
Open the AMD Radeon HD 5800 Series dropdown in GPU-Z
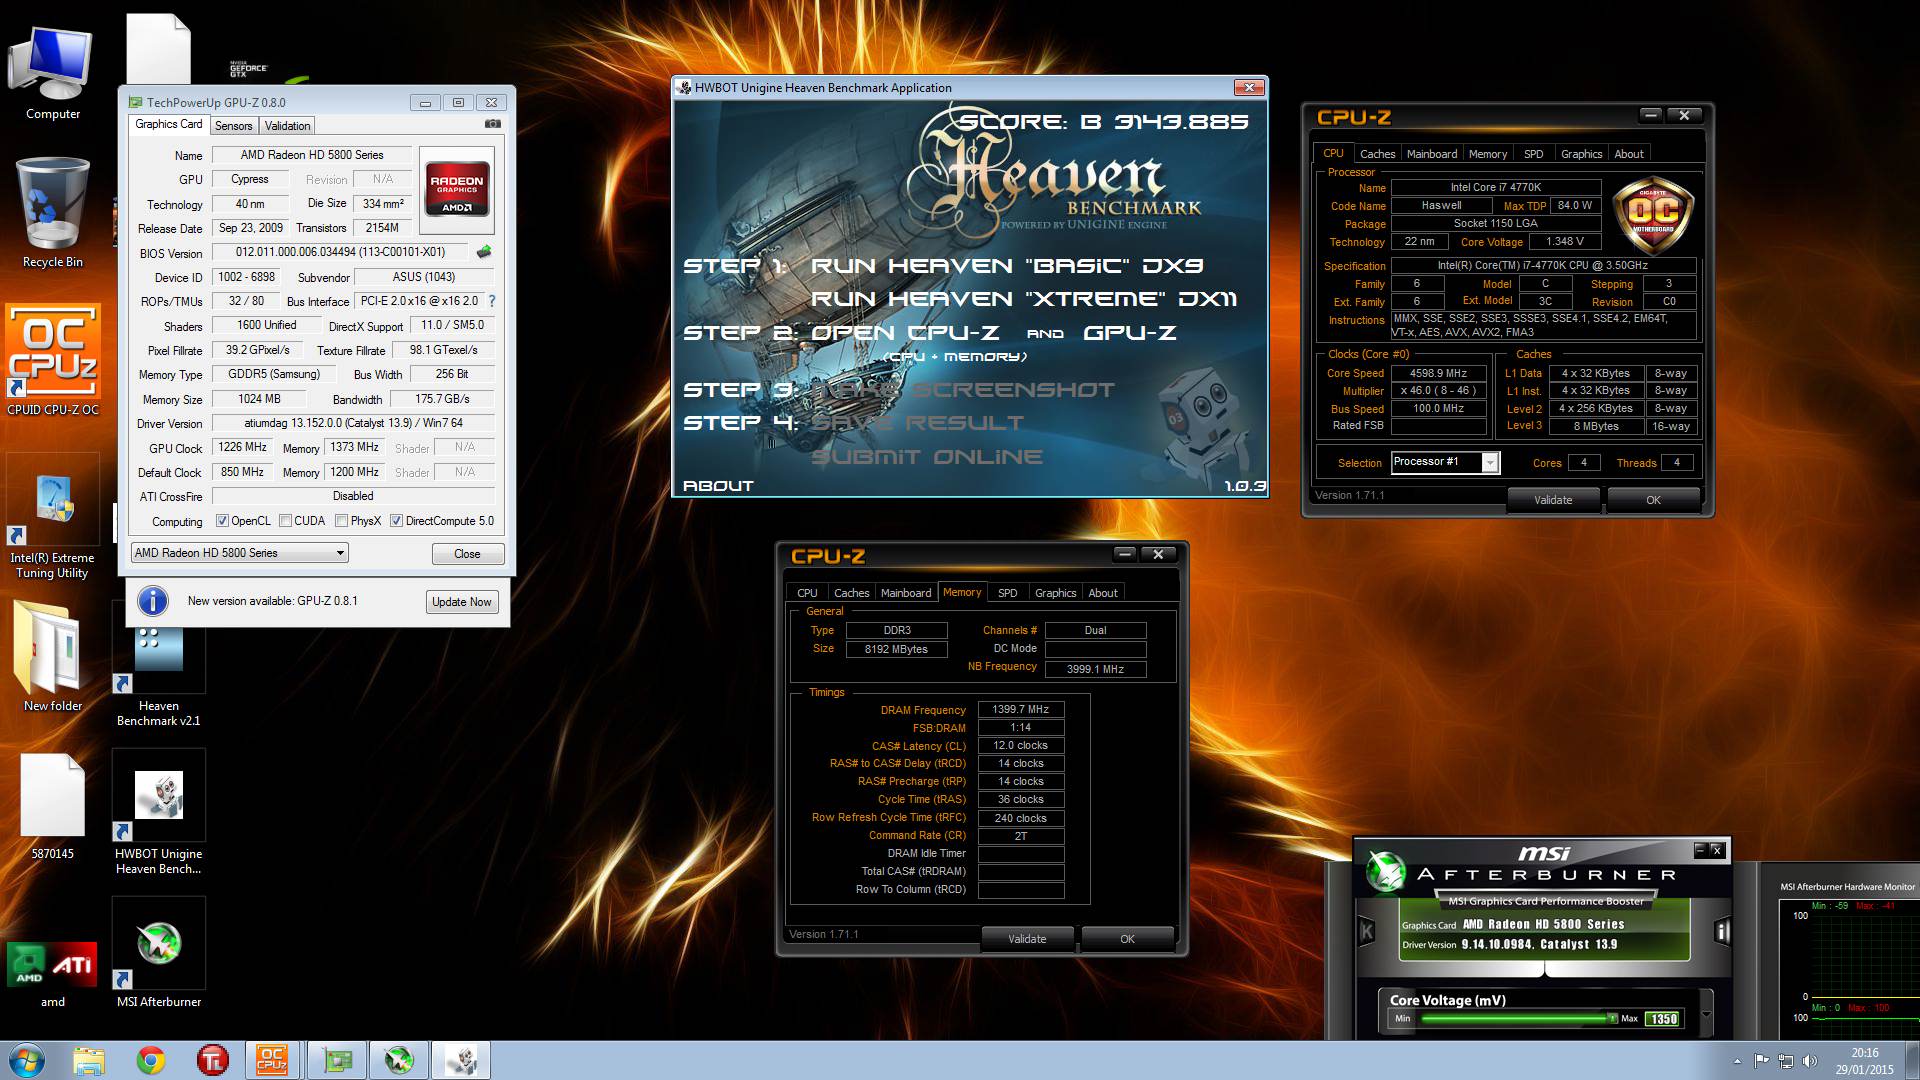tap(239, 553)
